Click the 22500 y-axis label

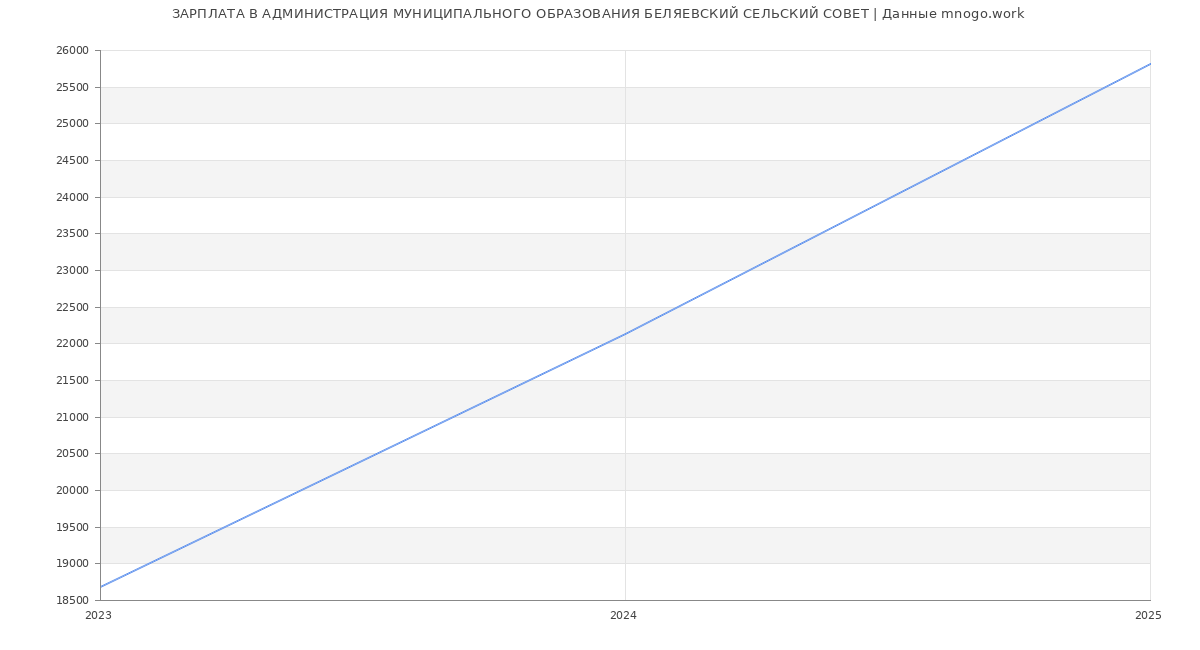[x=72, y=308]
